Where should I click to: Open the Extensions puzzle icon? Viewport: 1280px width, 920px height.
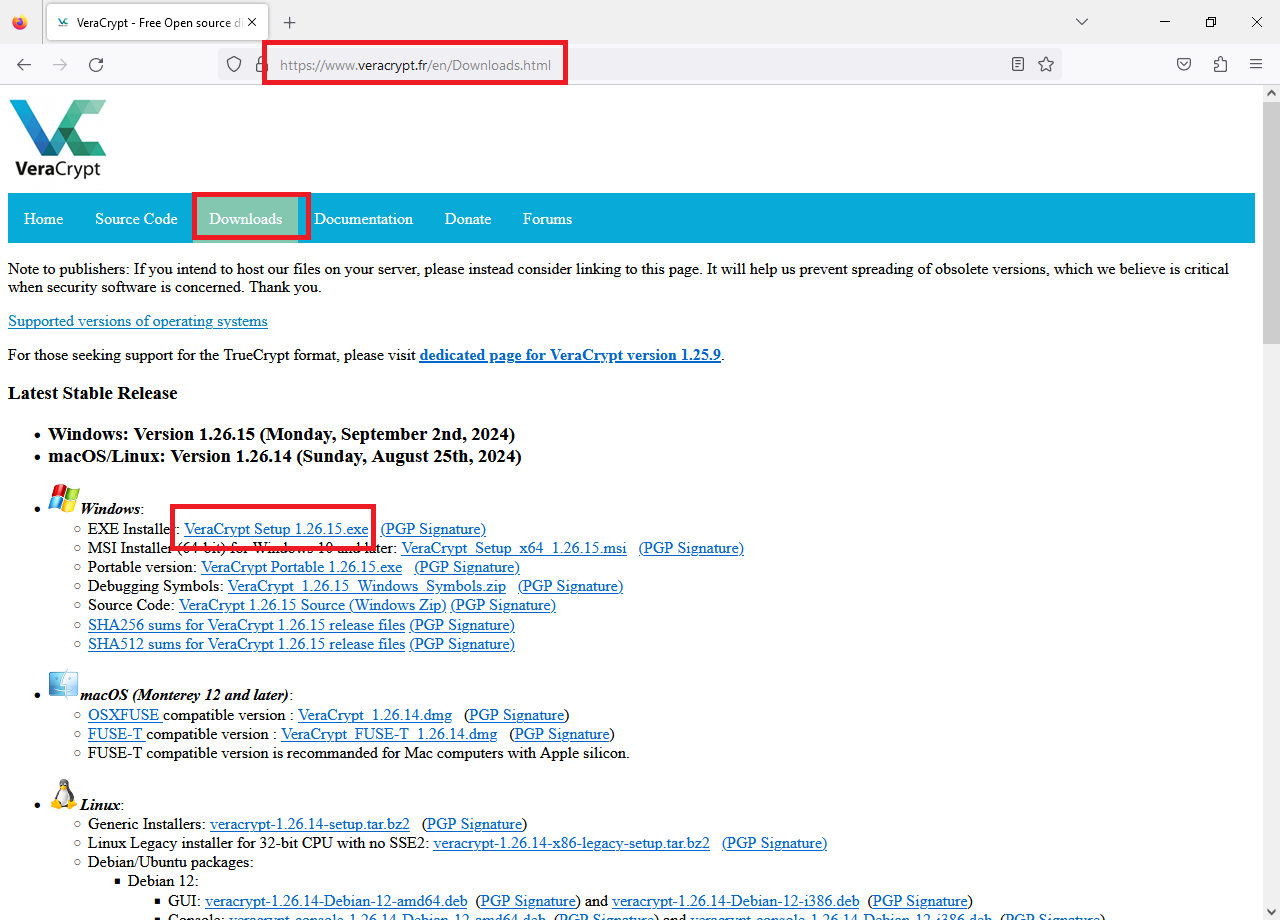tap(1220, 64)
